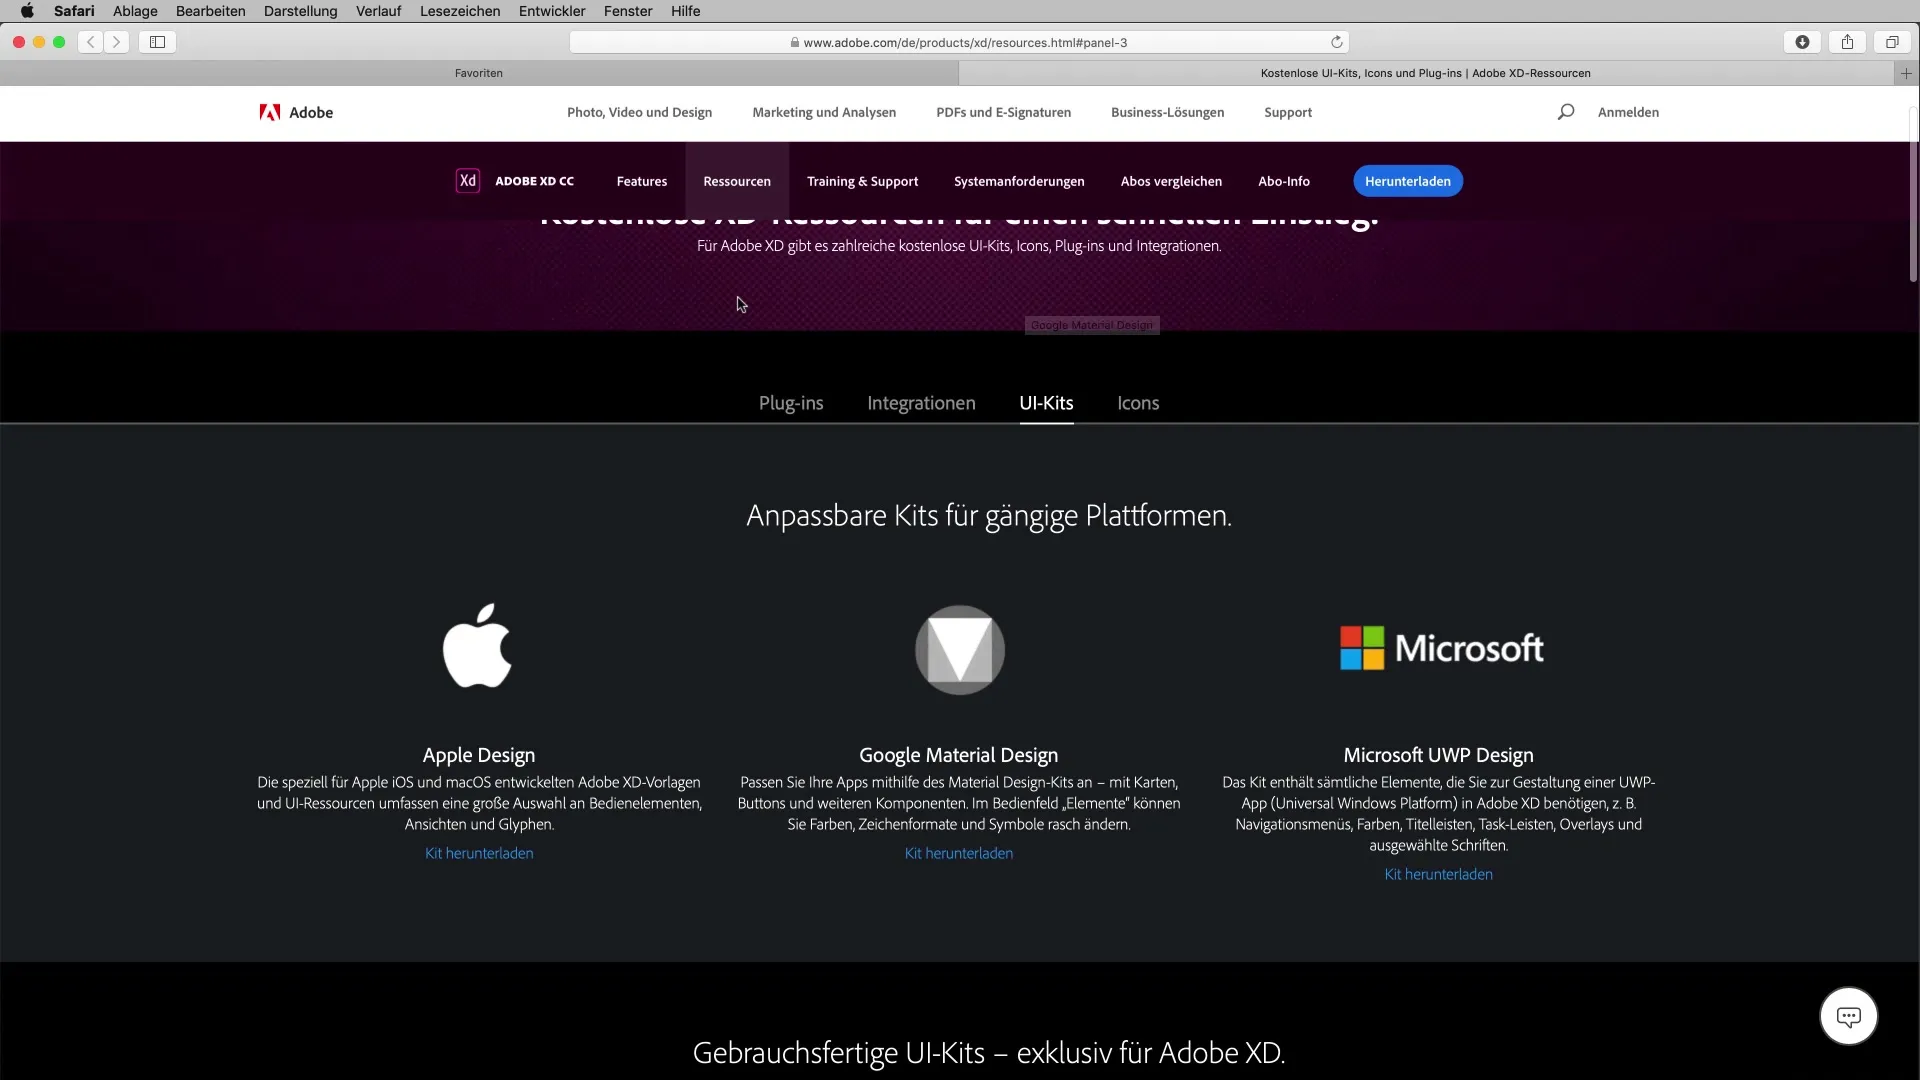Click the Apple Design heading
The image size is (1920, 1080).
click(479, 755)
